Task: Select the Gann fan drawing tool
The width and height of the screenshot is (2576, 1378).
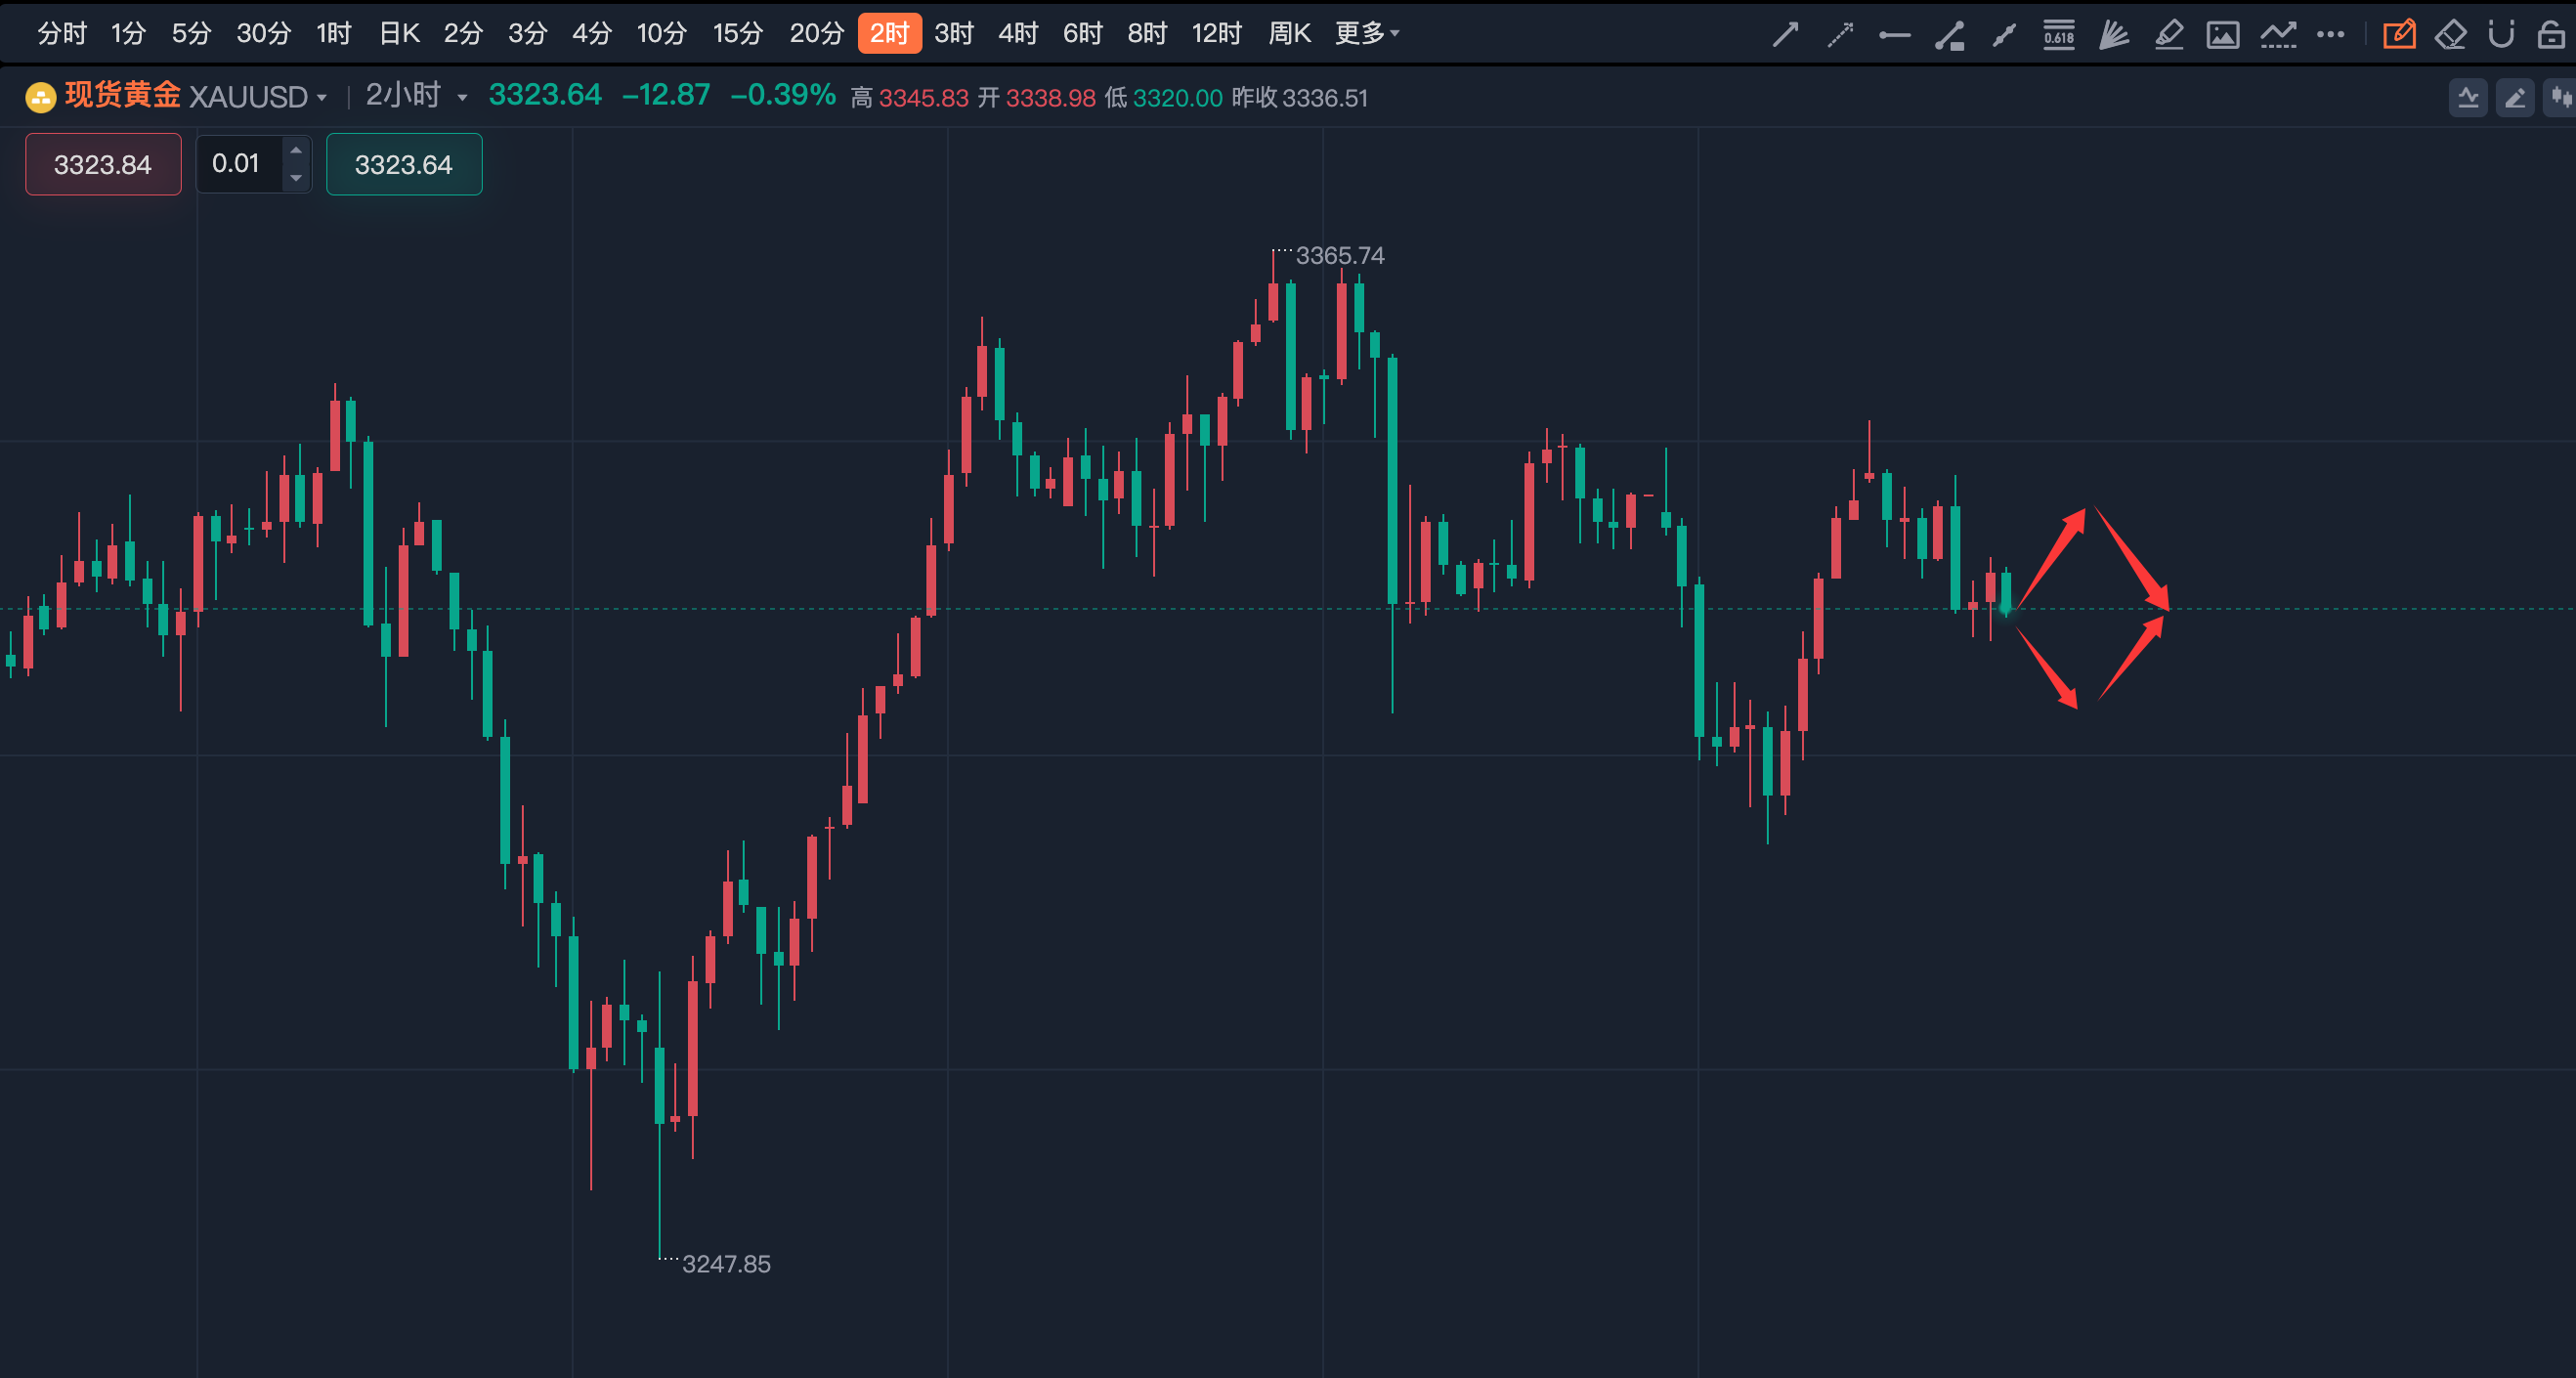Action: [2113, 35]
